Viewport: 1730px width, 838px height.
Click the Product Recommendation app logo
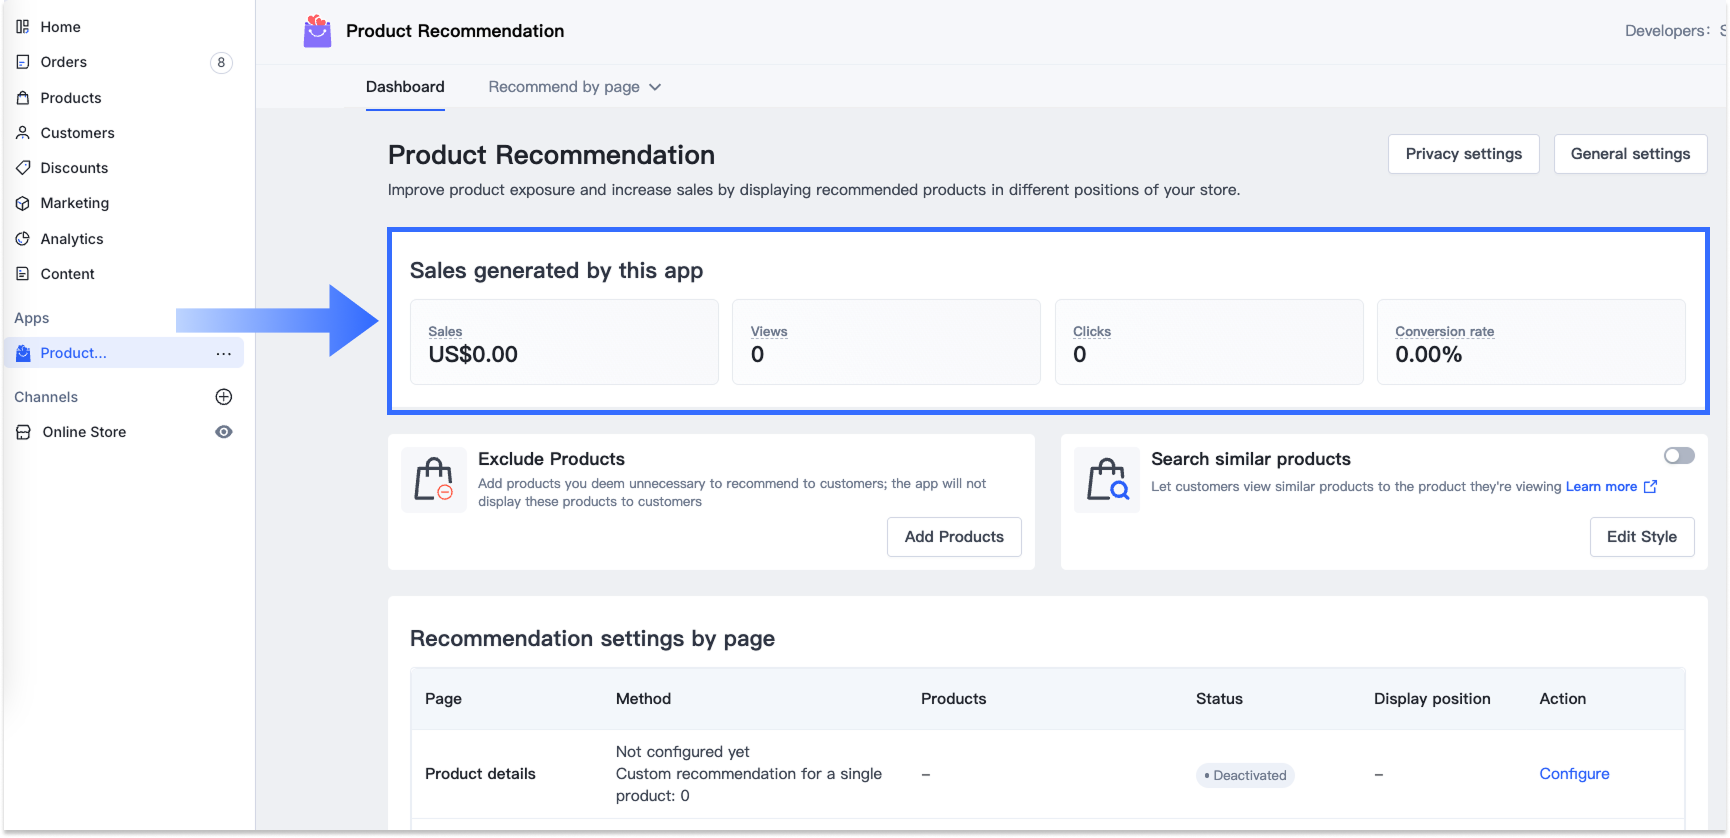[x=317, y=32]
